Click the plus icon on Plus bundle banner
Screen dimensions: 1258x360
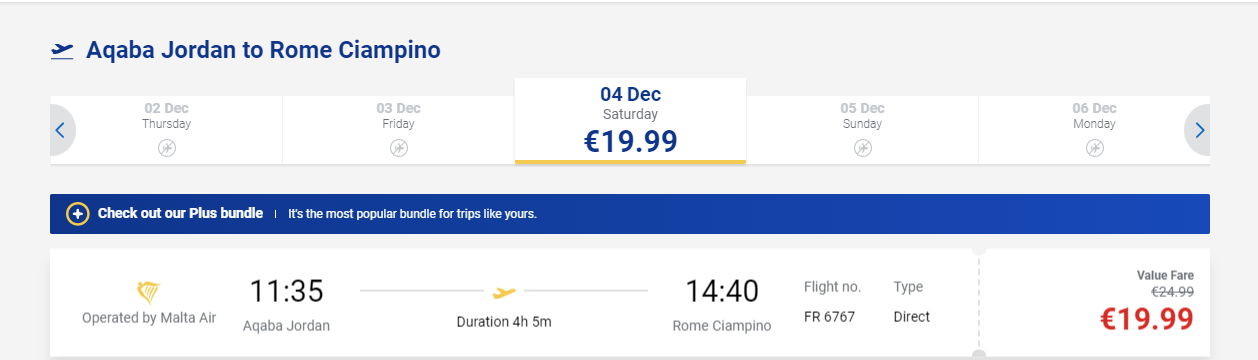click(77, 214)
